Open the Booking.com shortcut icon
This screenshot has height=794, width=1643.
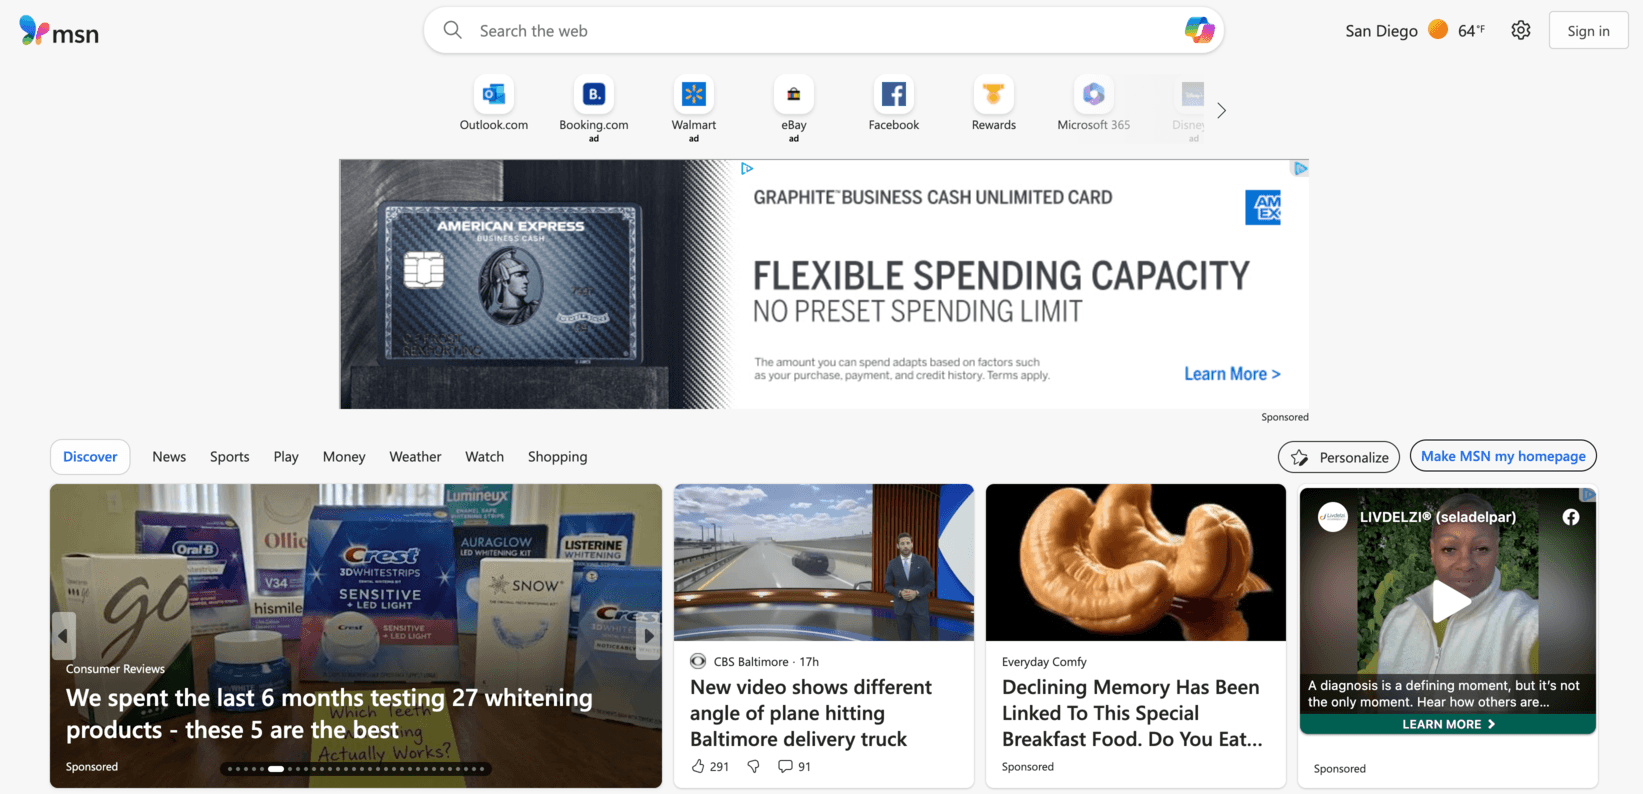(x=594, y=94)
